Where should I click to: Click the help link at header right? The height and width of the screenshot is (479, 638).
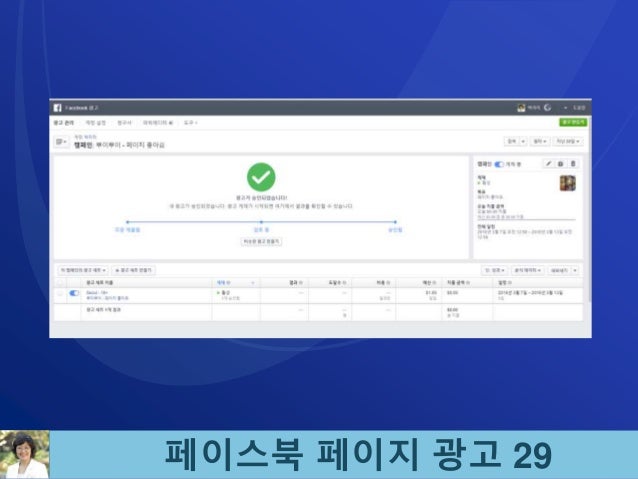pos(579,108)
